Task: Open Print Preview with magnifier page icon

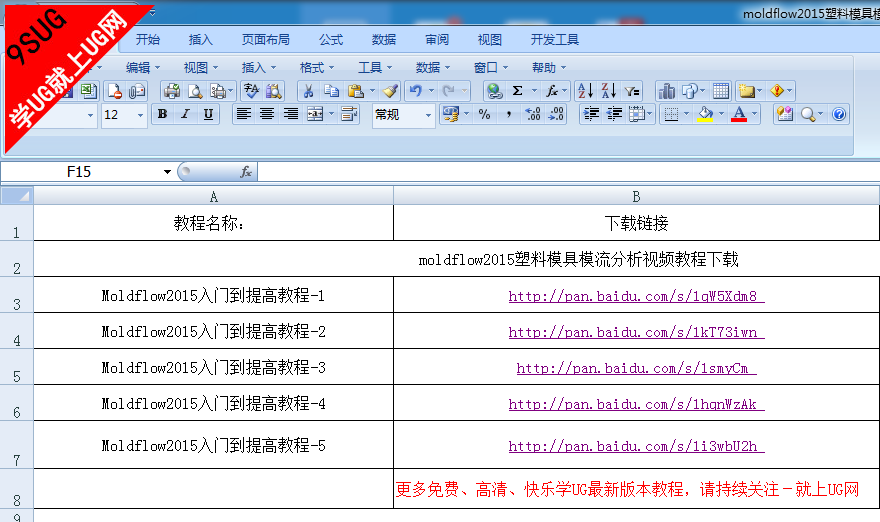Action: [195, 91]
